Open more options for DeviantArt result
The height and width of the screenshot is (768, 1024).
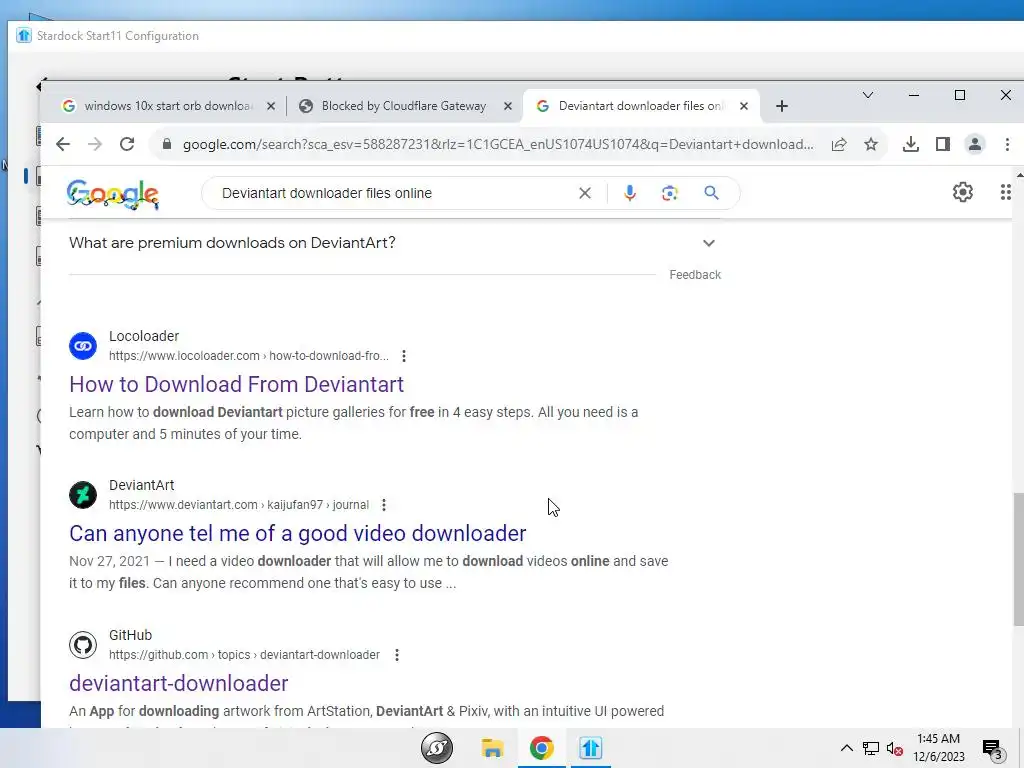click(x=384, y=505)
